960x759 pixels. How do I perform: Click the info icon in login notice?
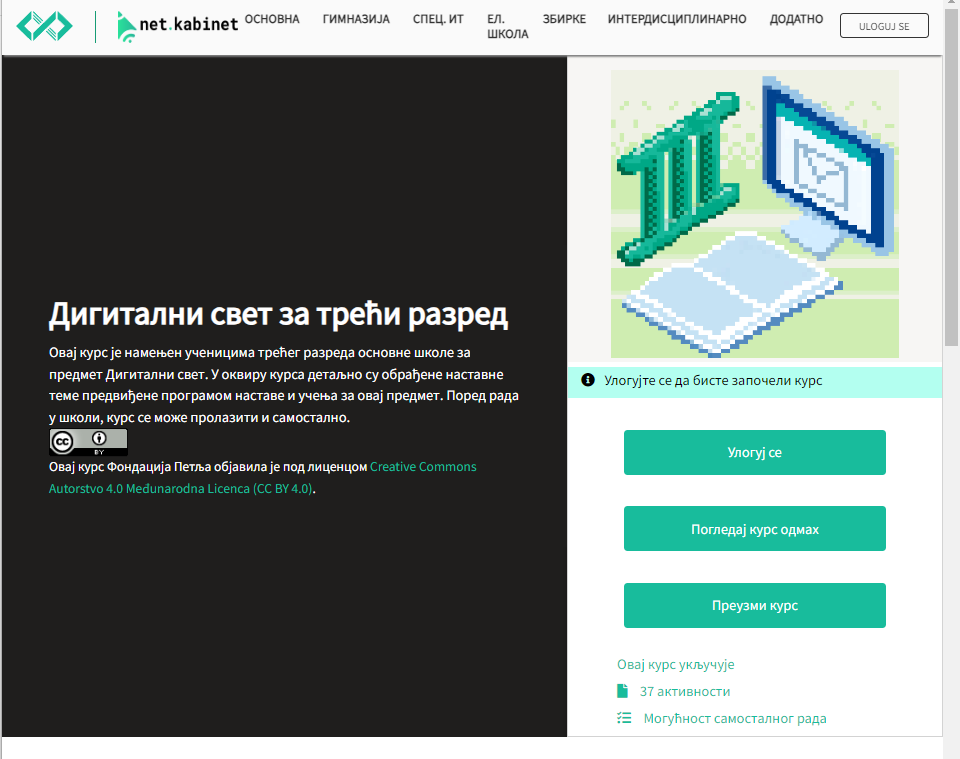tap(588, 380)
